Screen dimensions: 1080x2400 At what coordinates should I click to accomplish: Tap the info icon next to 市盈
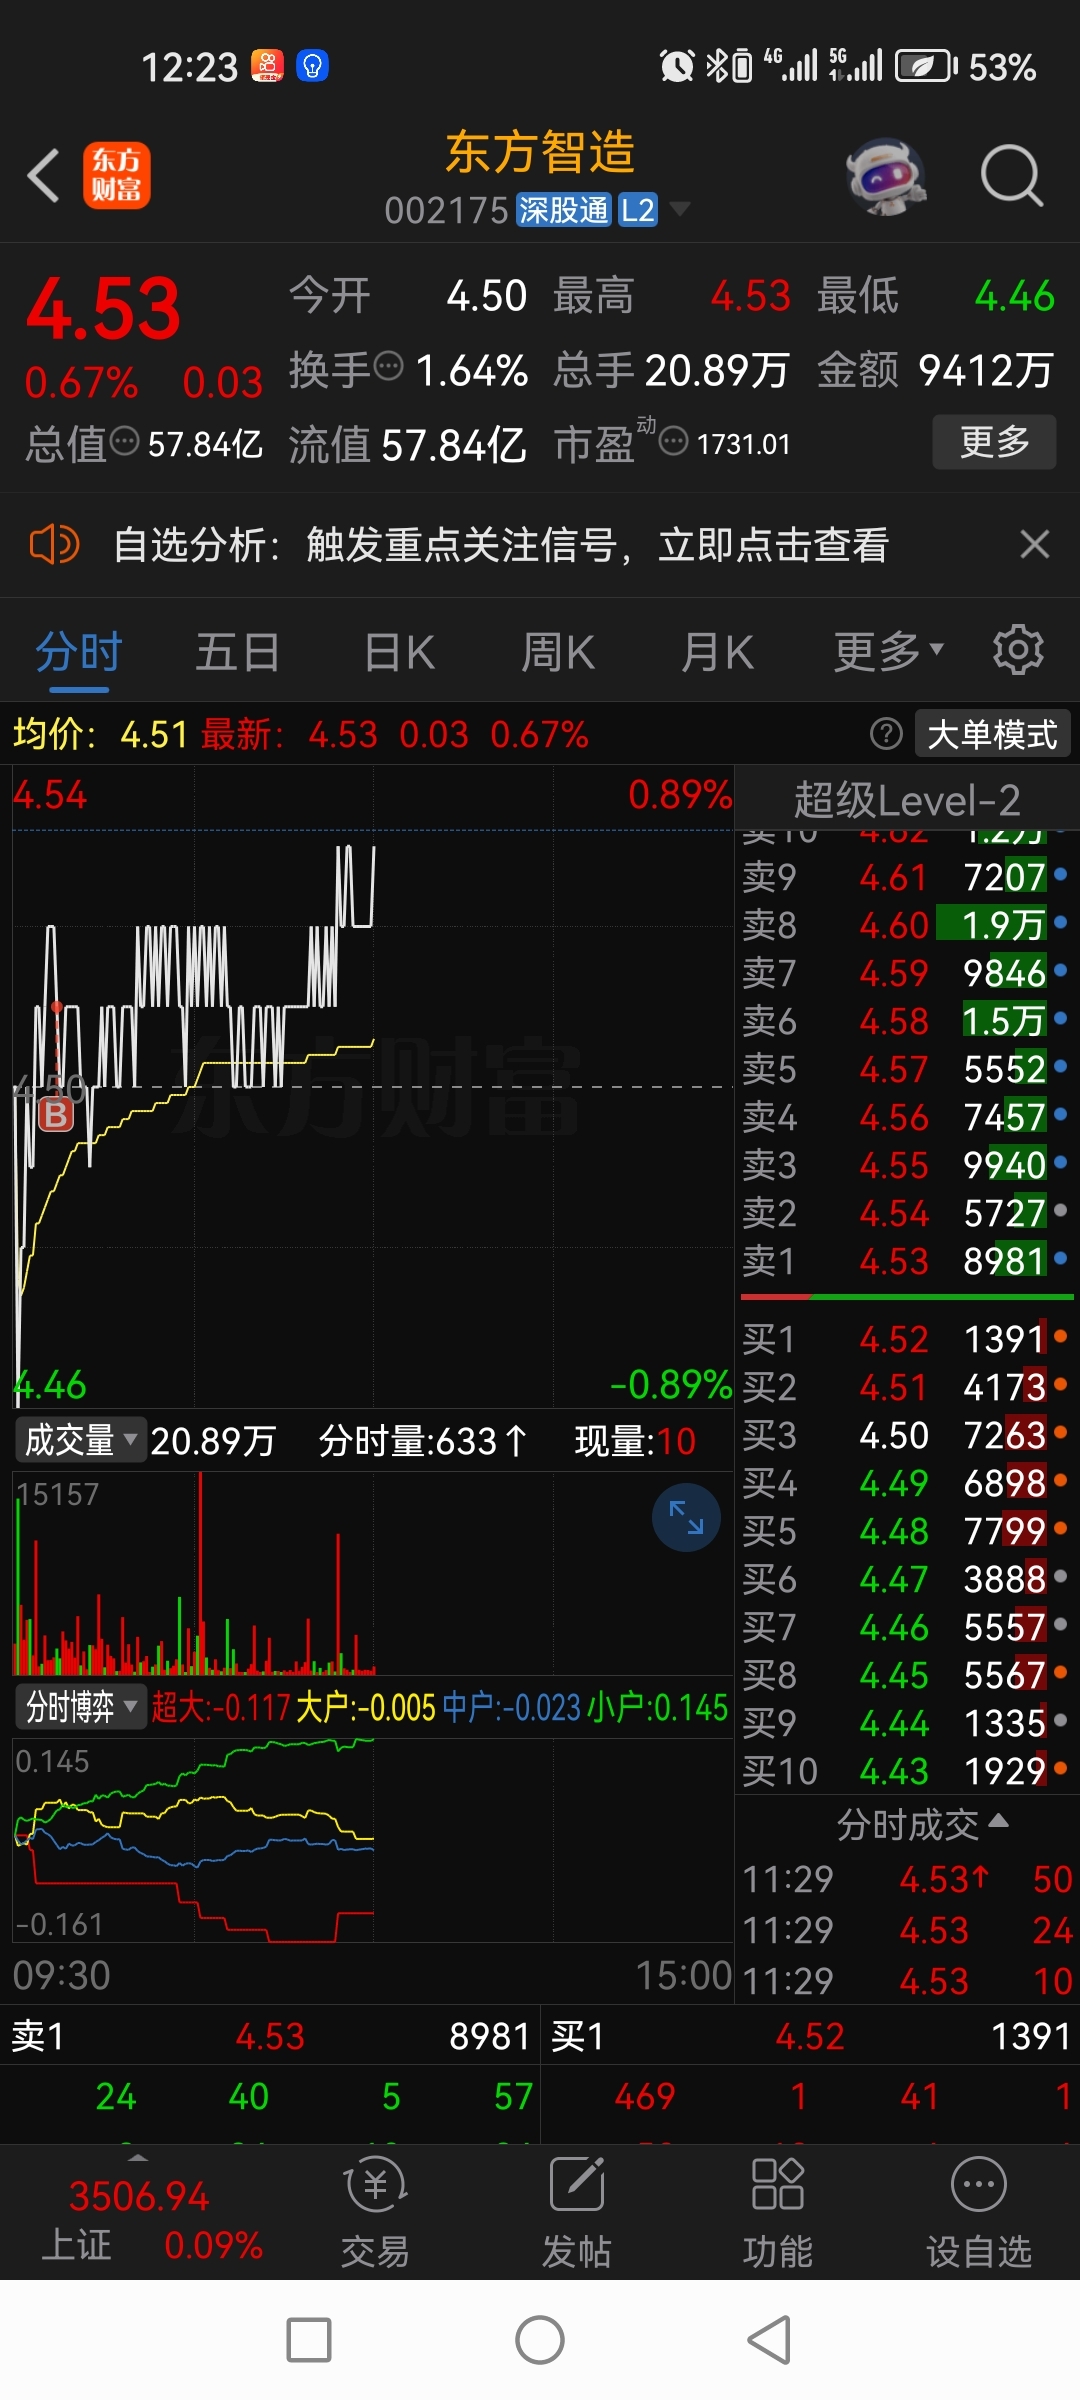point(674,441)
